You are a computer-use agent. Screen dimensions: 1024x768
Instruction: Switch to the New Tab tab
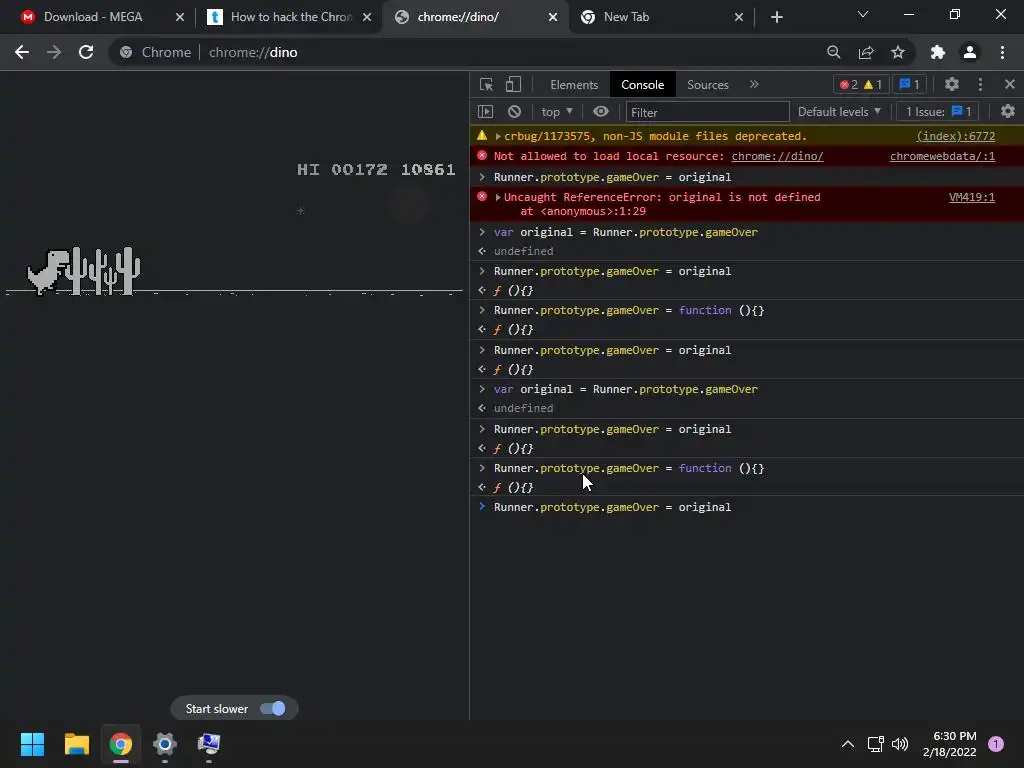pyautogui.click(x=660, y=17)
